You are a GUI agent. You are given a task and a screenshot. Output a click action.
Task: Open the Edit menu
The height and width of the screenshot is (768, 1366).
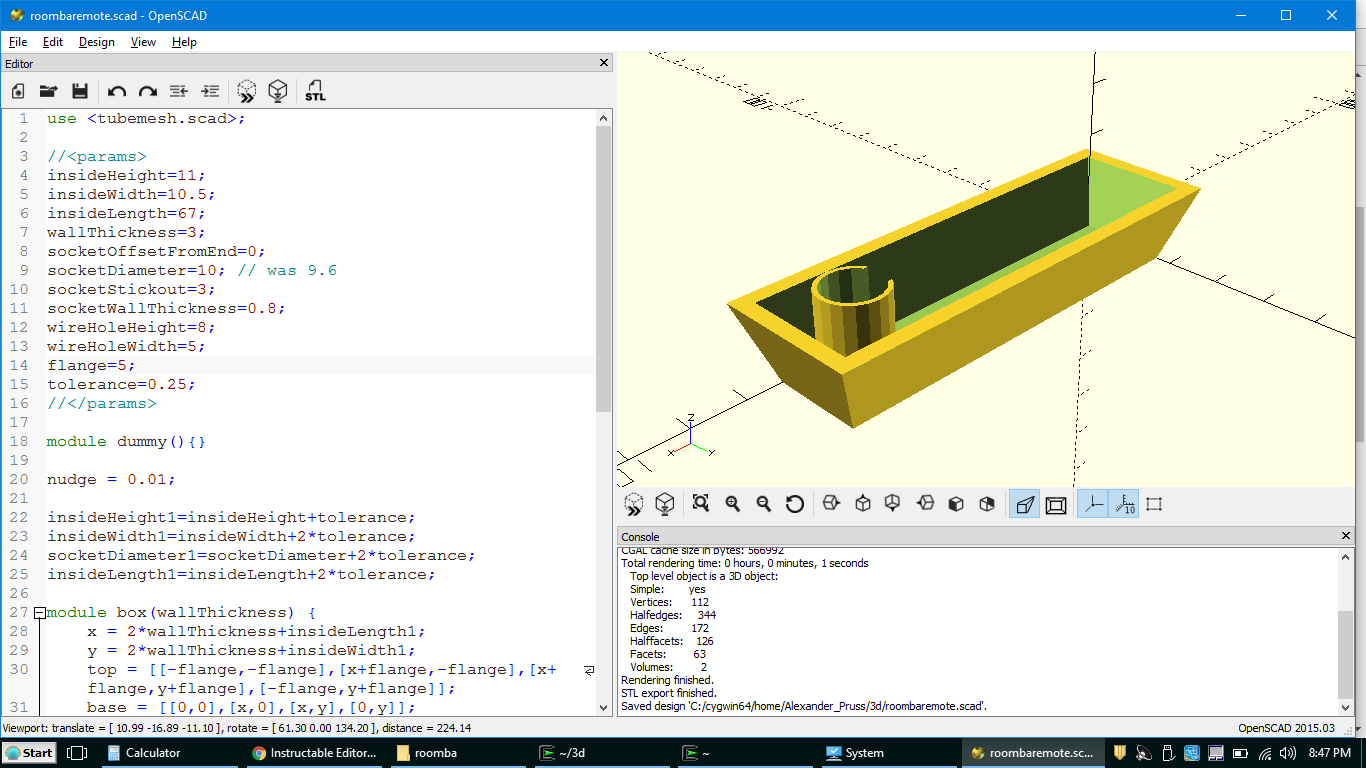tap(53, 42)
